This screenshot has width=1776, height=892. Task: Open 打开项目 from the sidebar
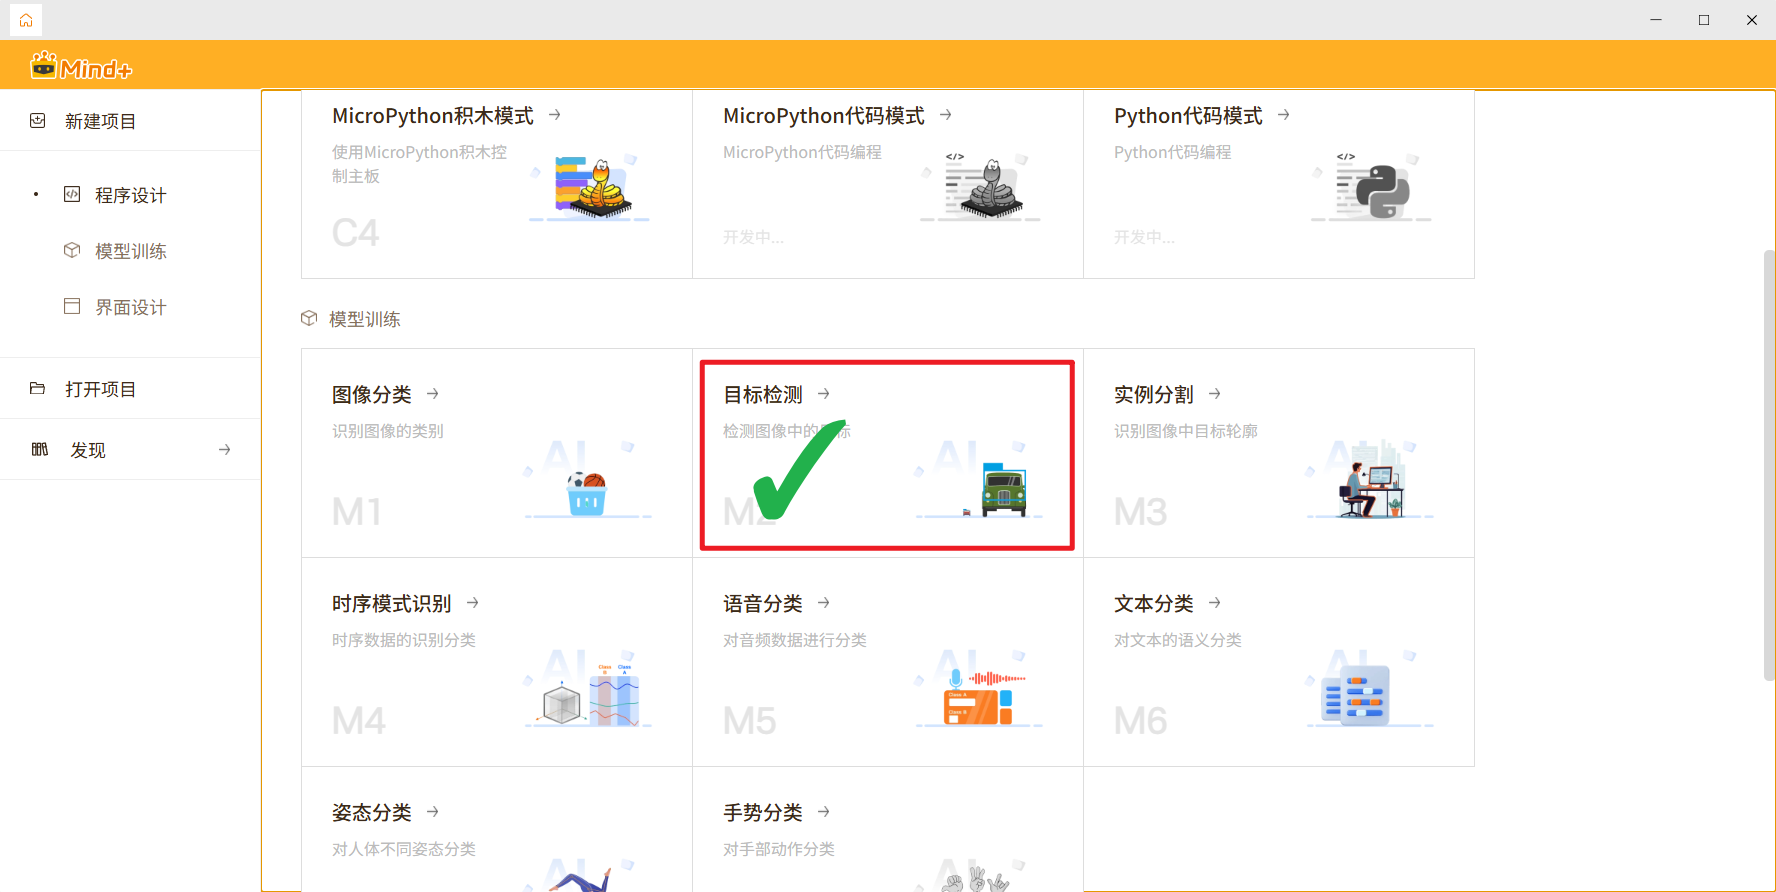coord(100,389)
